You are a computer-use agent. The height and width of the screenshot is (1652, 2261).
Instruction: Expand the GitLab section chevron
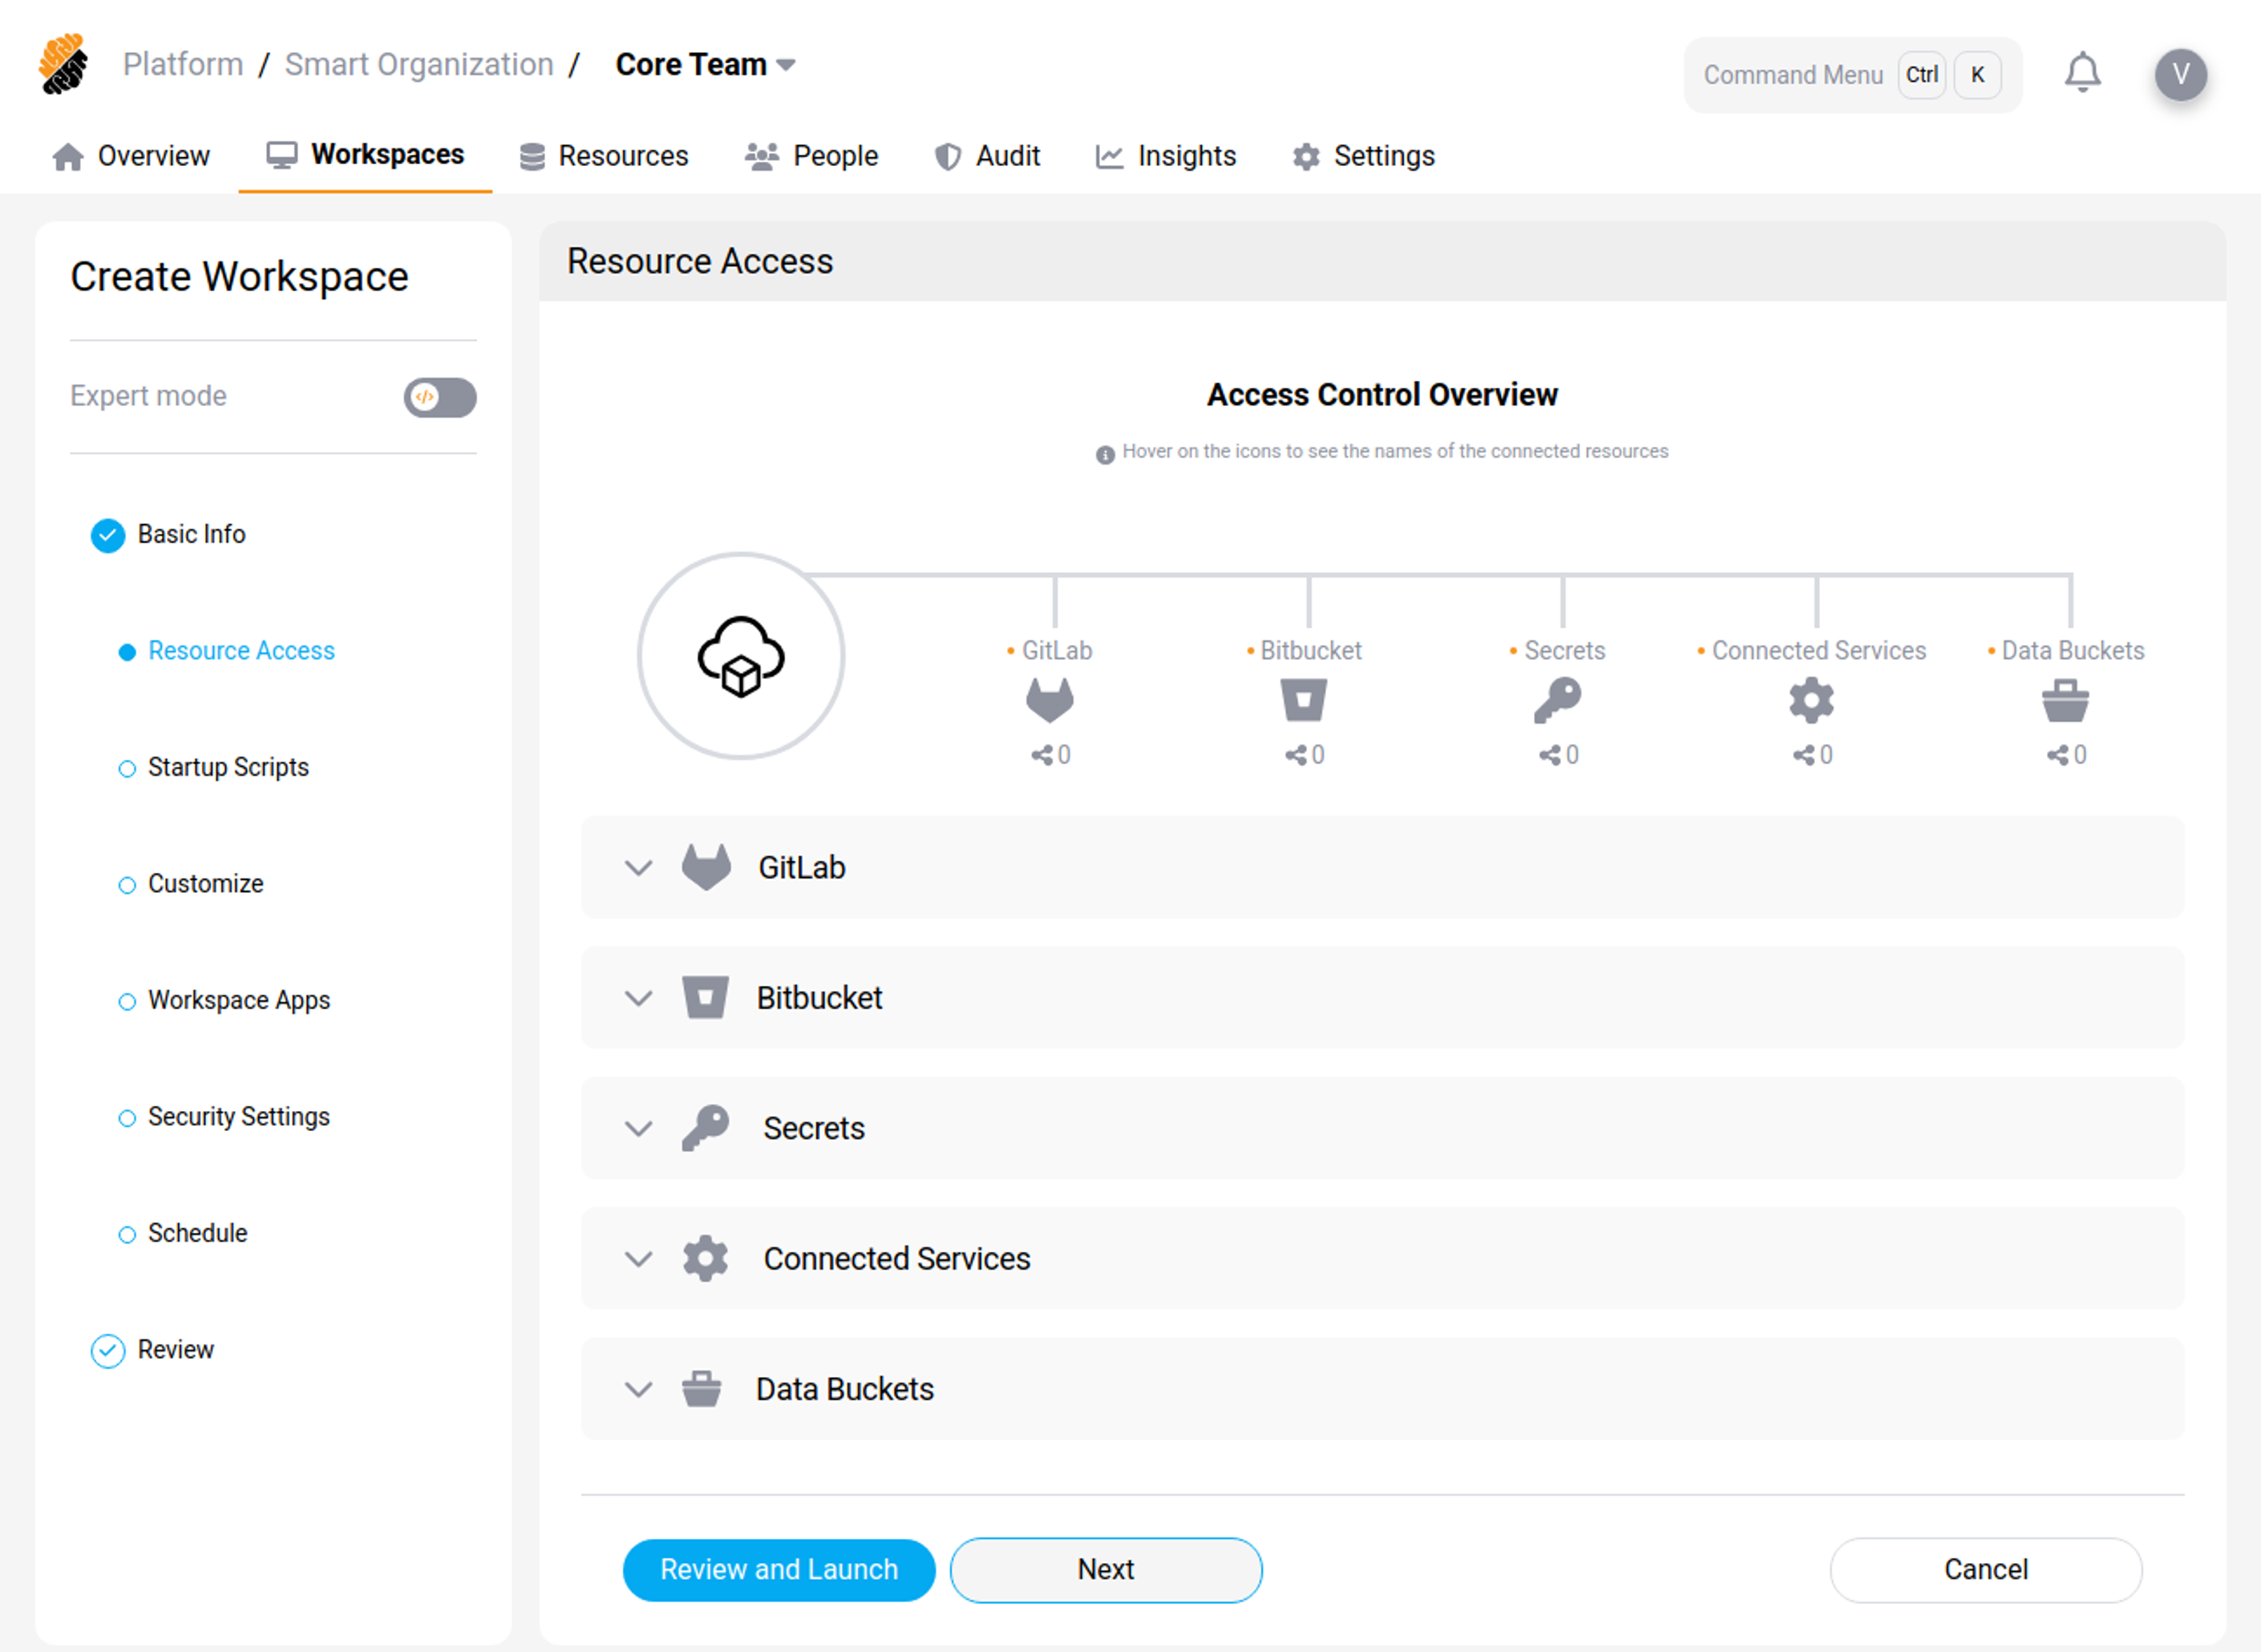pos(638,867)
